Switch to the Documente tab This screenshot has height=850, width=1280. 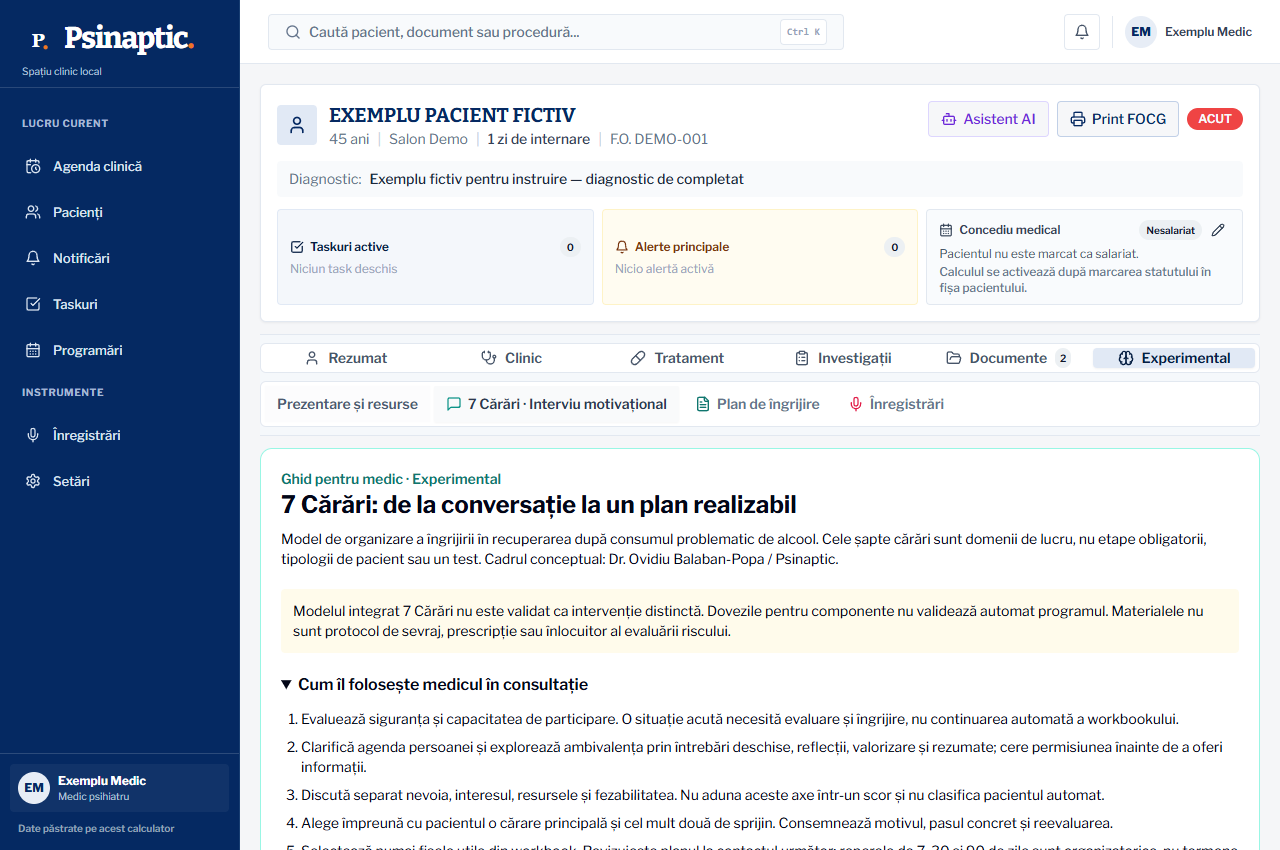coord(1008,358)
